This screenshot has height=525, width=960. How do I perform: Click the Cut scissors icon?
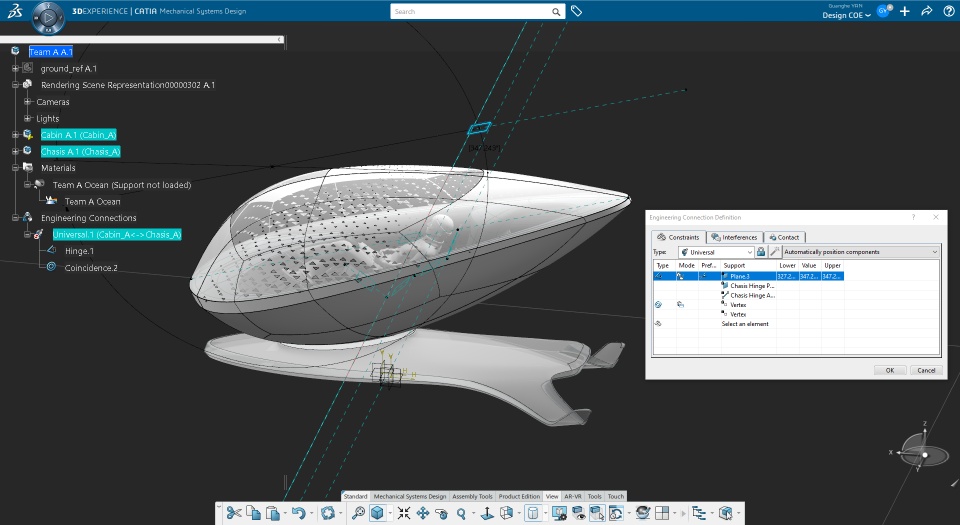(x=233, y=513)
